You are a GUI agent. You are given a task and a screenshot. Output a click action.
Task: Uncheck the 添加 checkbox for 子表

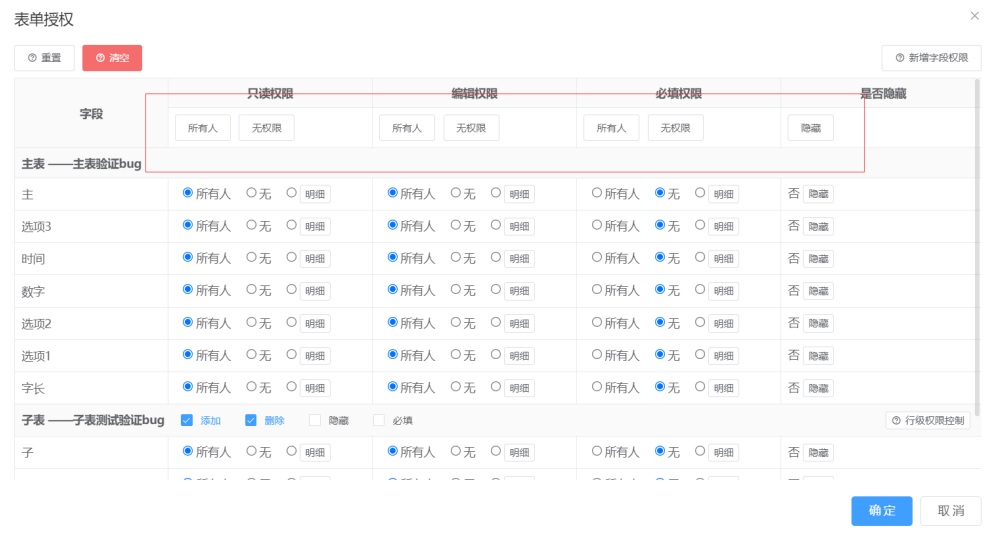[x=187, y=421]
